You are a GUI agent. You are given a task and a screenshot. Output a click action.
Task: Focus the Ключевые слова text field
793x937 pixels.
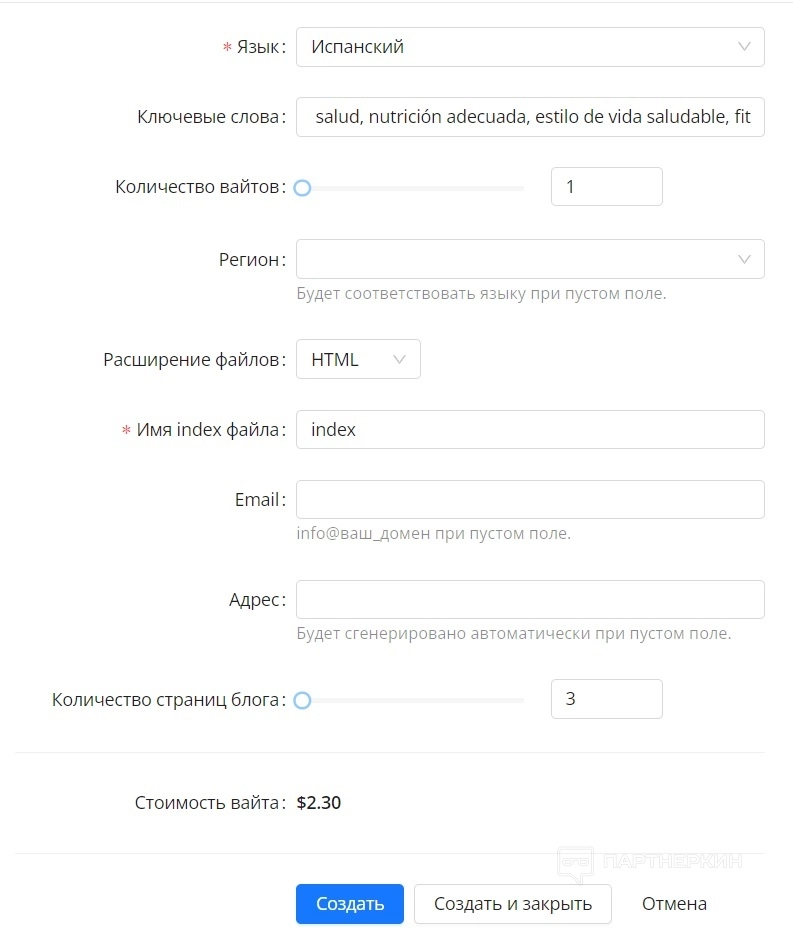[530, 117]
